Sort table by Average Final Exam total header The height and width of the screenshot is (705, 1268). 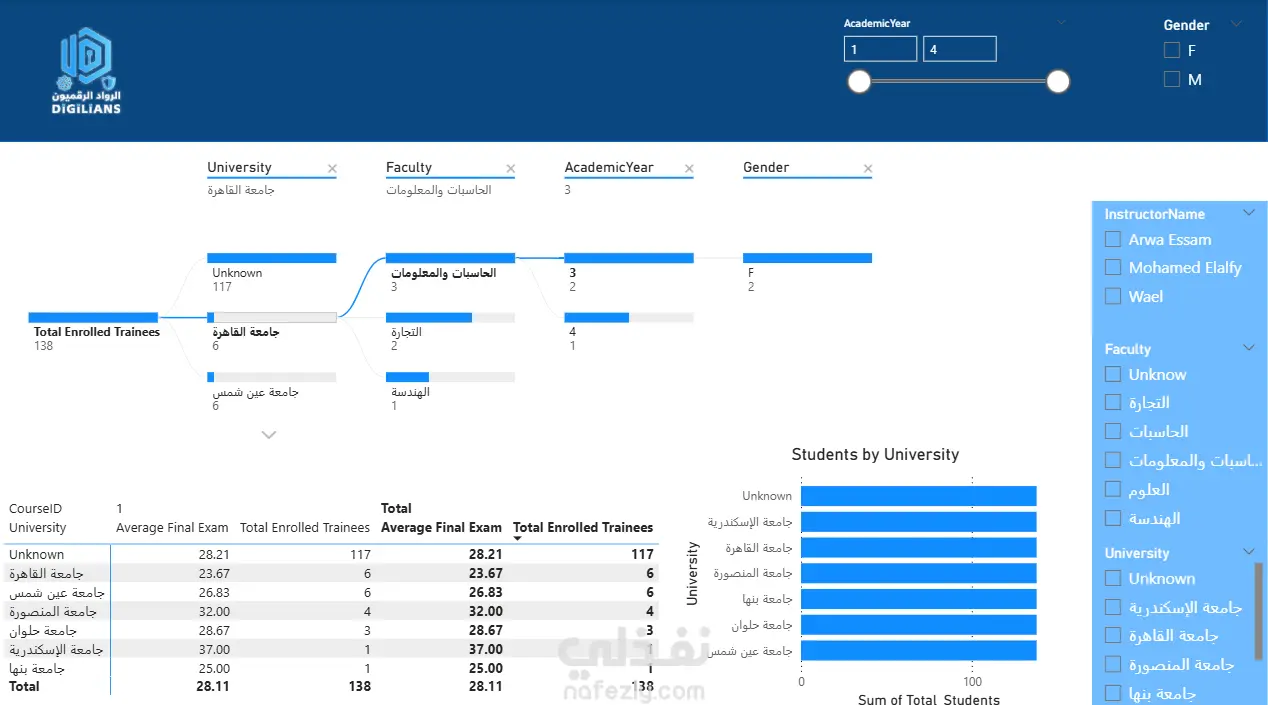click(x=441, y=527)
